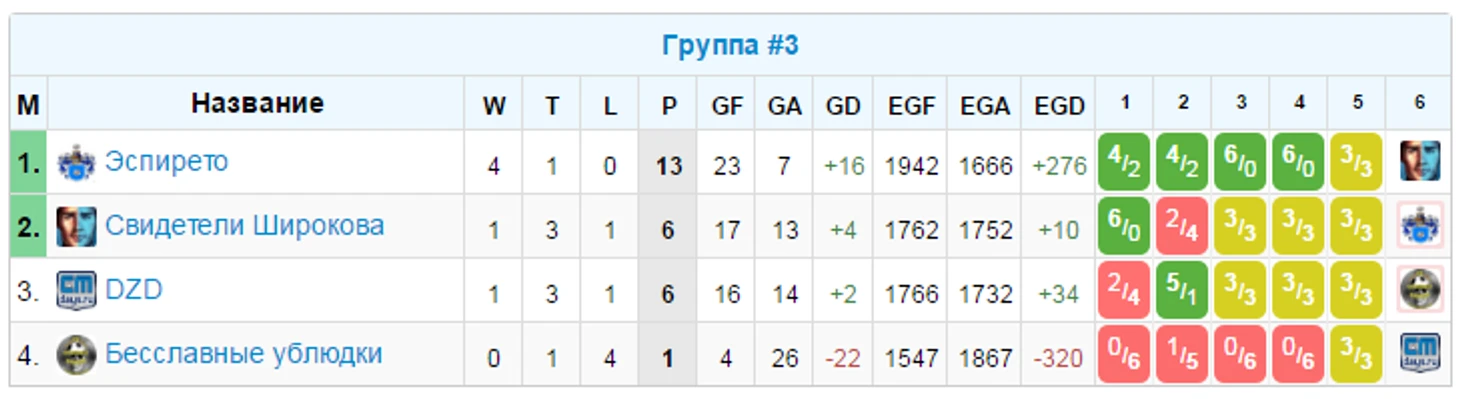The width and height of the screenshot is (1460, 399).
Task: Open the DZD team link
Action: [x=134, y=290]
